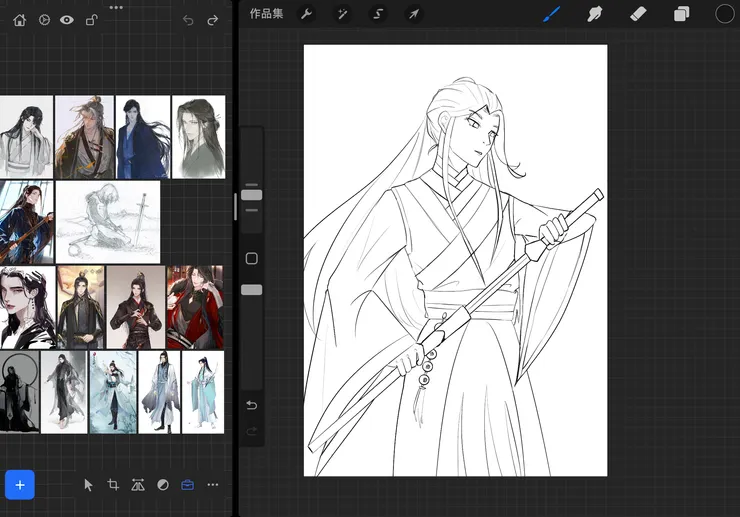
Task: Toggle the eye visibility icon
Action: coord(67,20)
